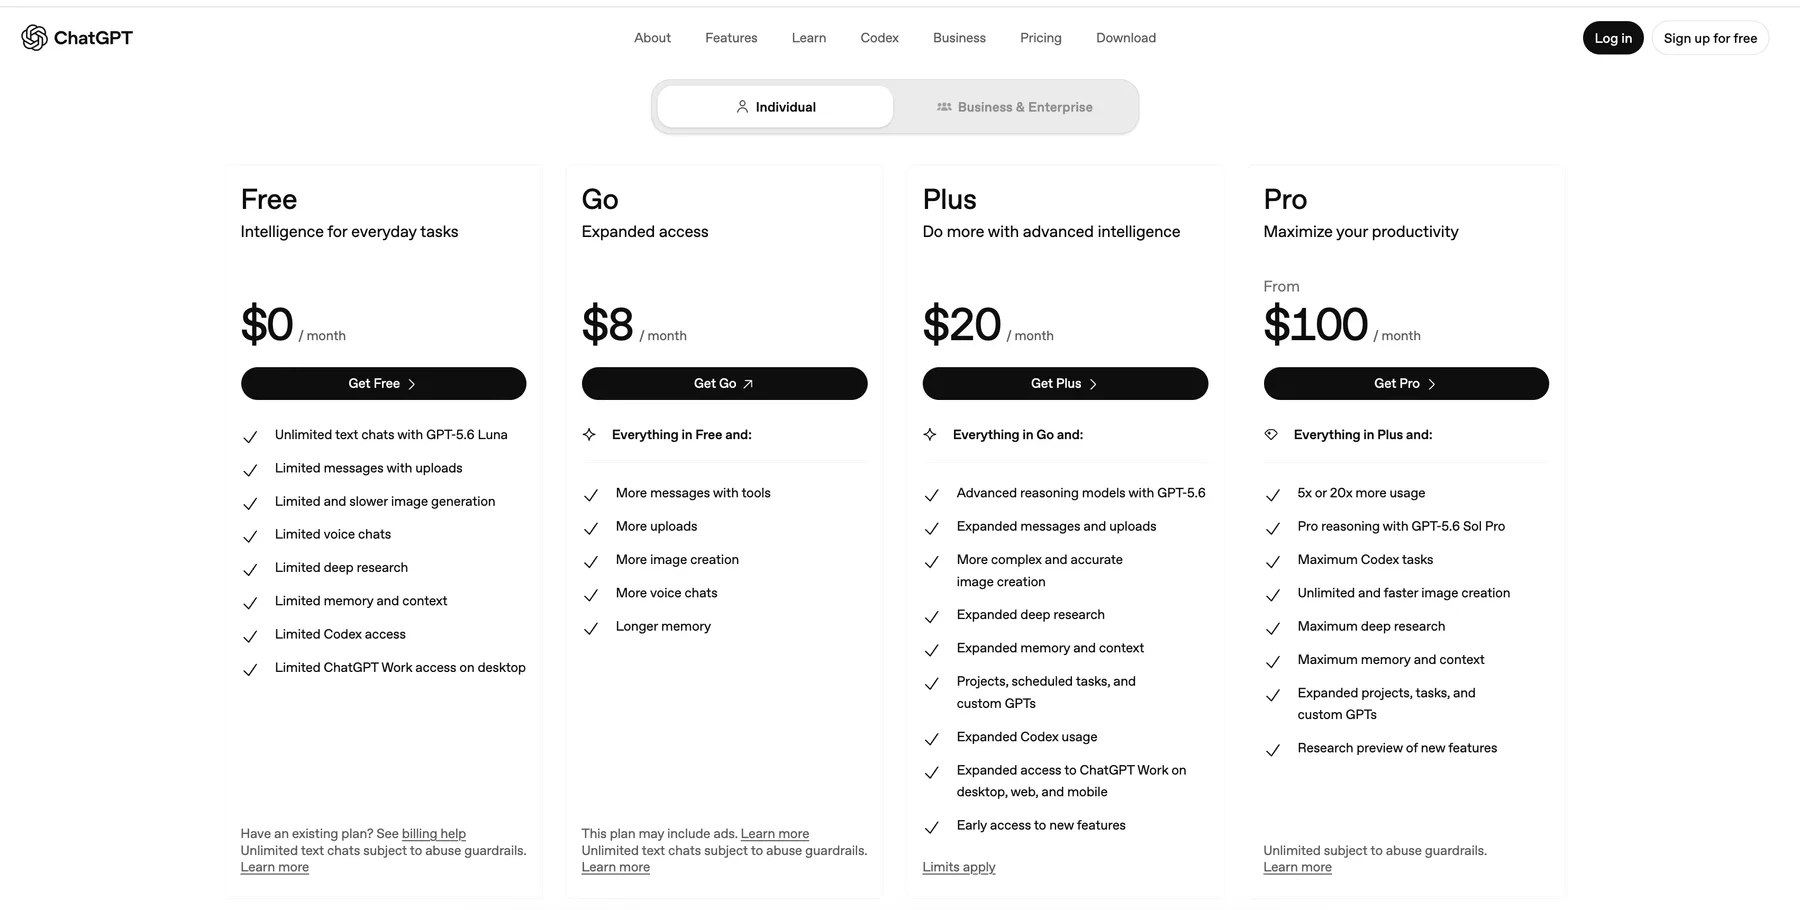Click the Get Go button

pos(724,384)
